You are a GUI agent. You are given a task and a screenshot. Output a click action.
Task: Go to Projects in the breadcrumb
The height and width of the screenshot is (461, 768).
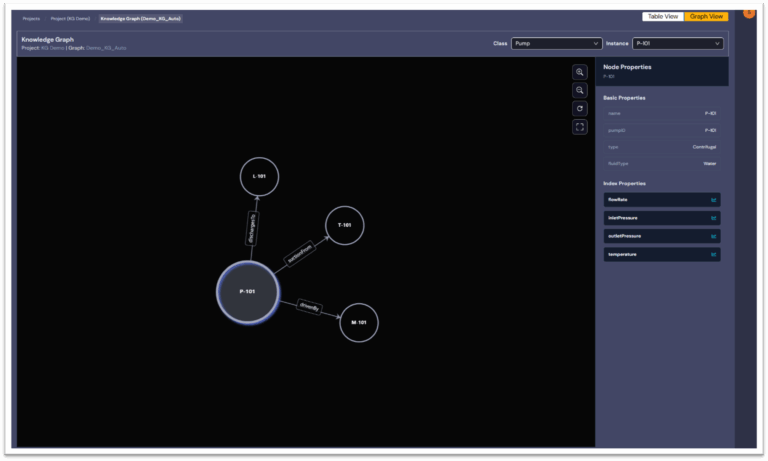tap(32, 18)
